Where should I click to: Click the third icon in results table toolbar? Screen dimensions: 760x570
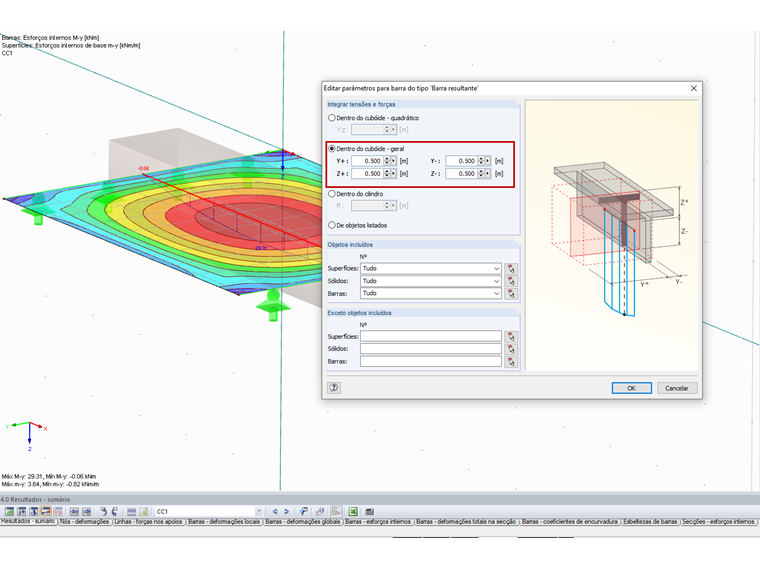[33, 511]
